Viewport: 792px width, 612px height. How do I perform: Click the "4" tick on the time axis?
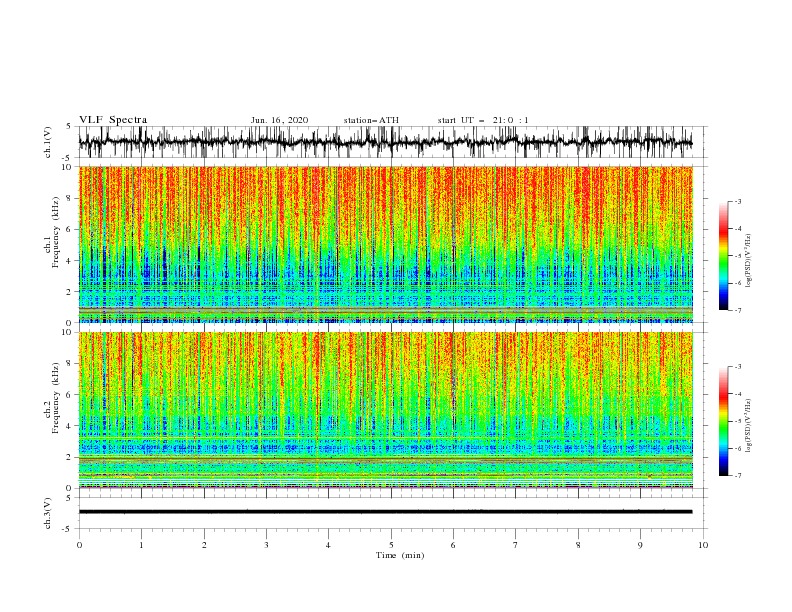coord(328,545)
